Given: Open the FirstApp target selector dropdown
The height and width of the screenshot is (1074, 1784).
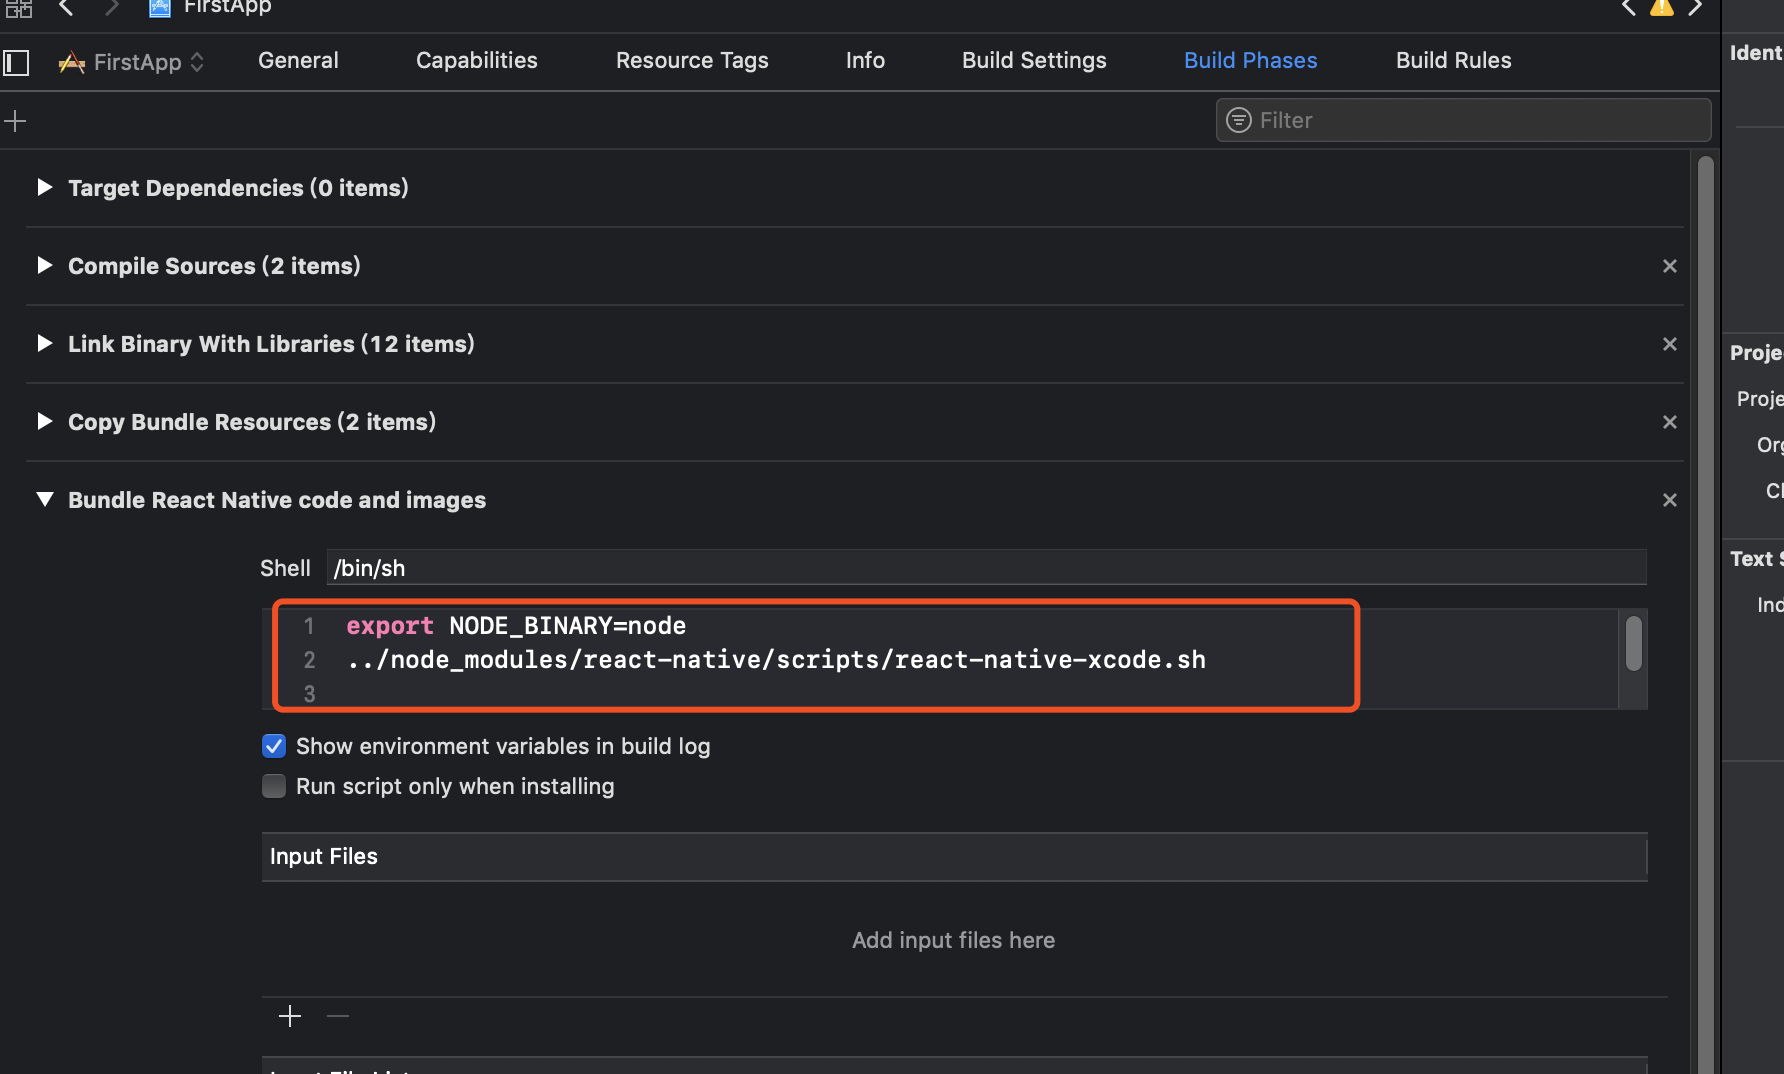Looking at the screenshot, I should pos(133,62).
